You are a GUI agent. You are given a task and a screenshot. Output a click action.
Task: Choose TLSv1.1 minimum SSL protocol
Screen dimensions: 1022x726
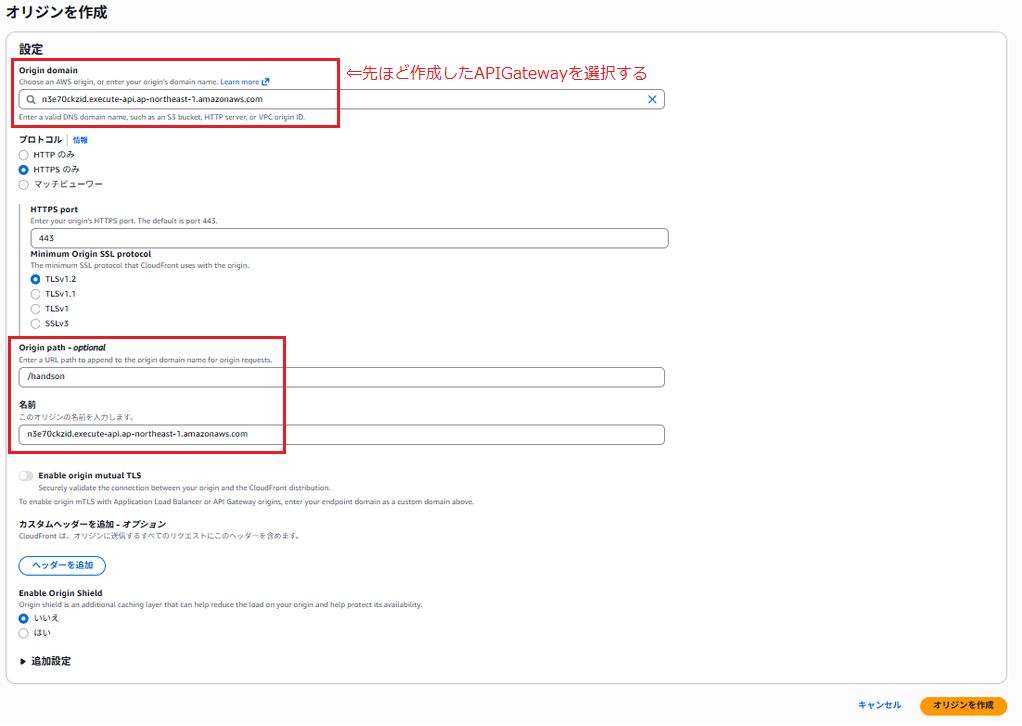[35, 294]
